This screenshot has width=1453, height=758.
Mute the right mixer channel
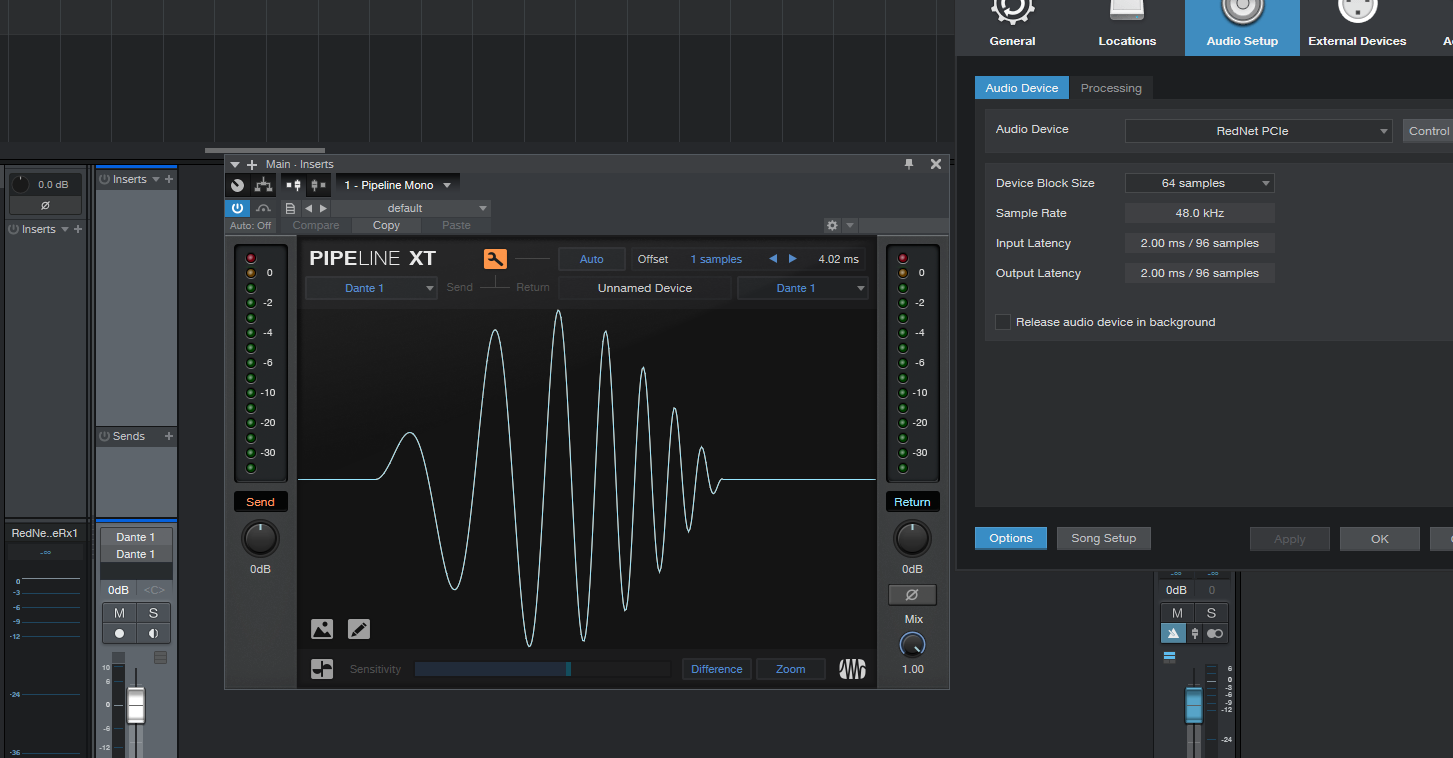click(1177, 613)
